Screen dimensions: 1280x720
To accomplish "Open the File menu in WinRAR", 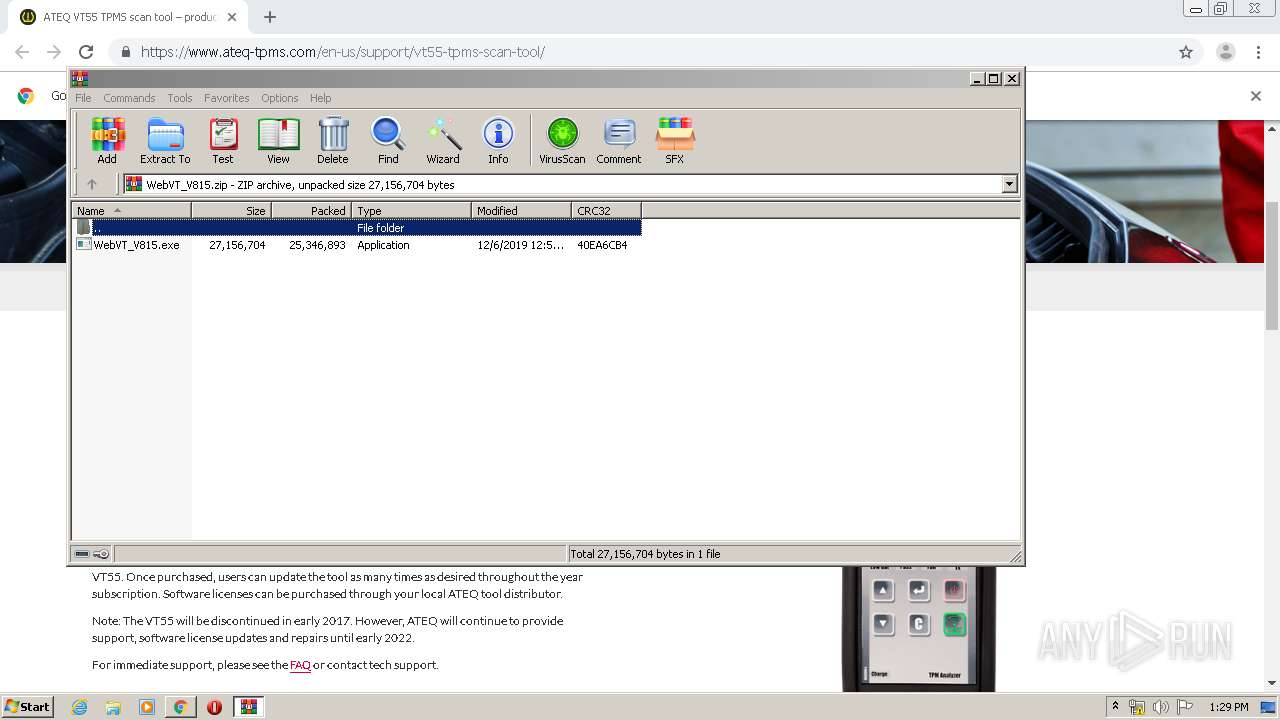I will point(83,98).
